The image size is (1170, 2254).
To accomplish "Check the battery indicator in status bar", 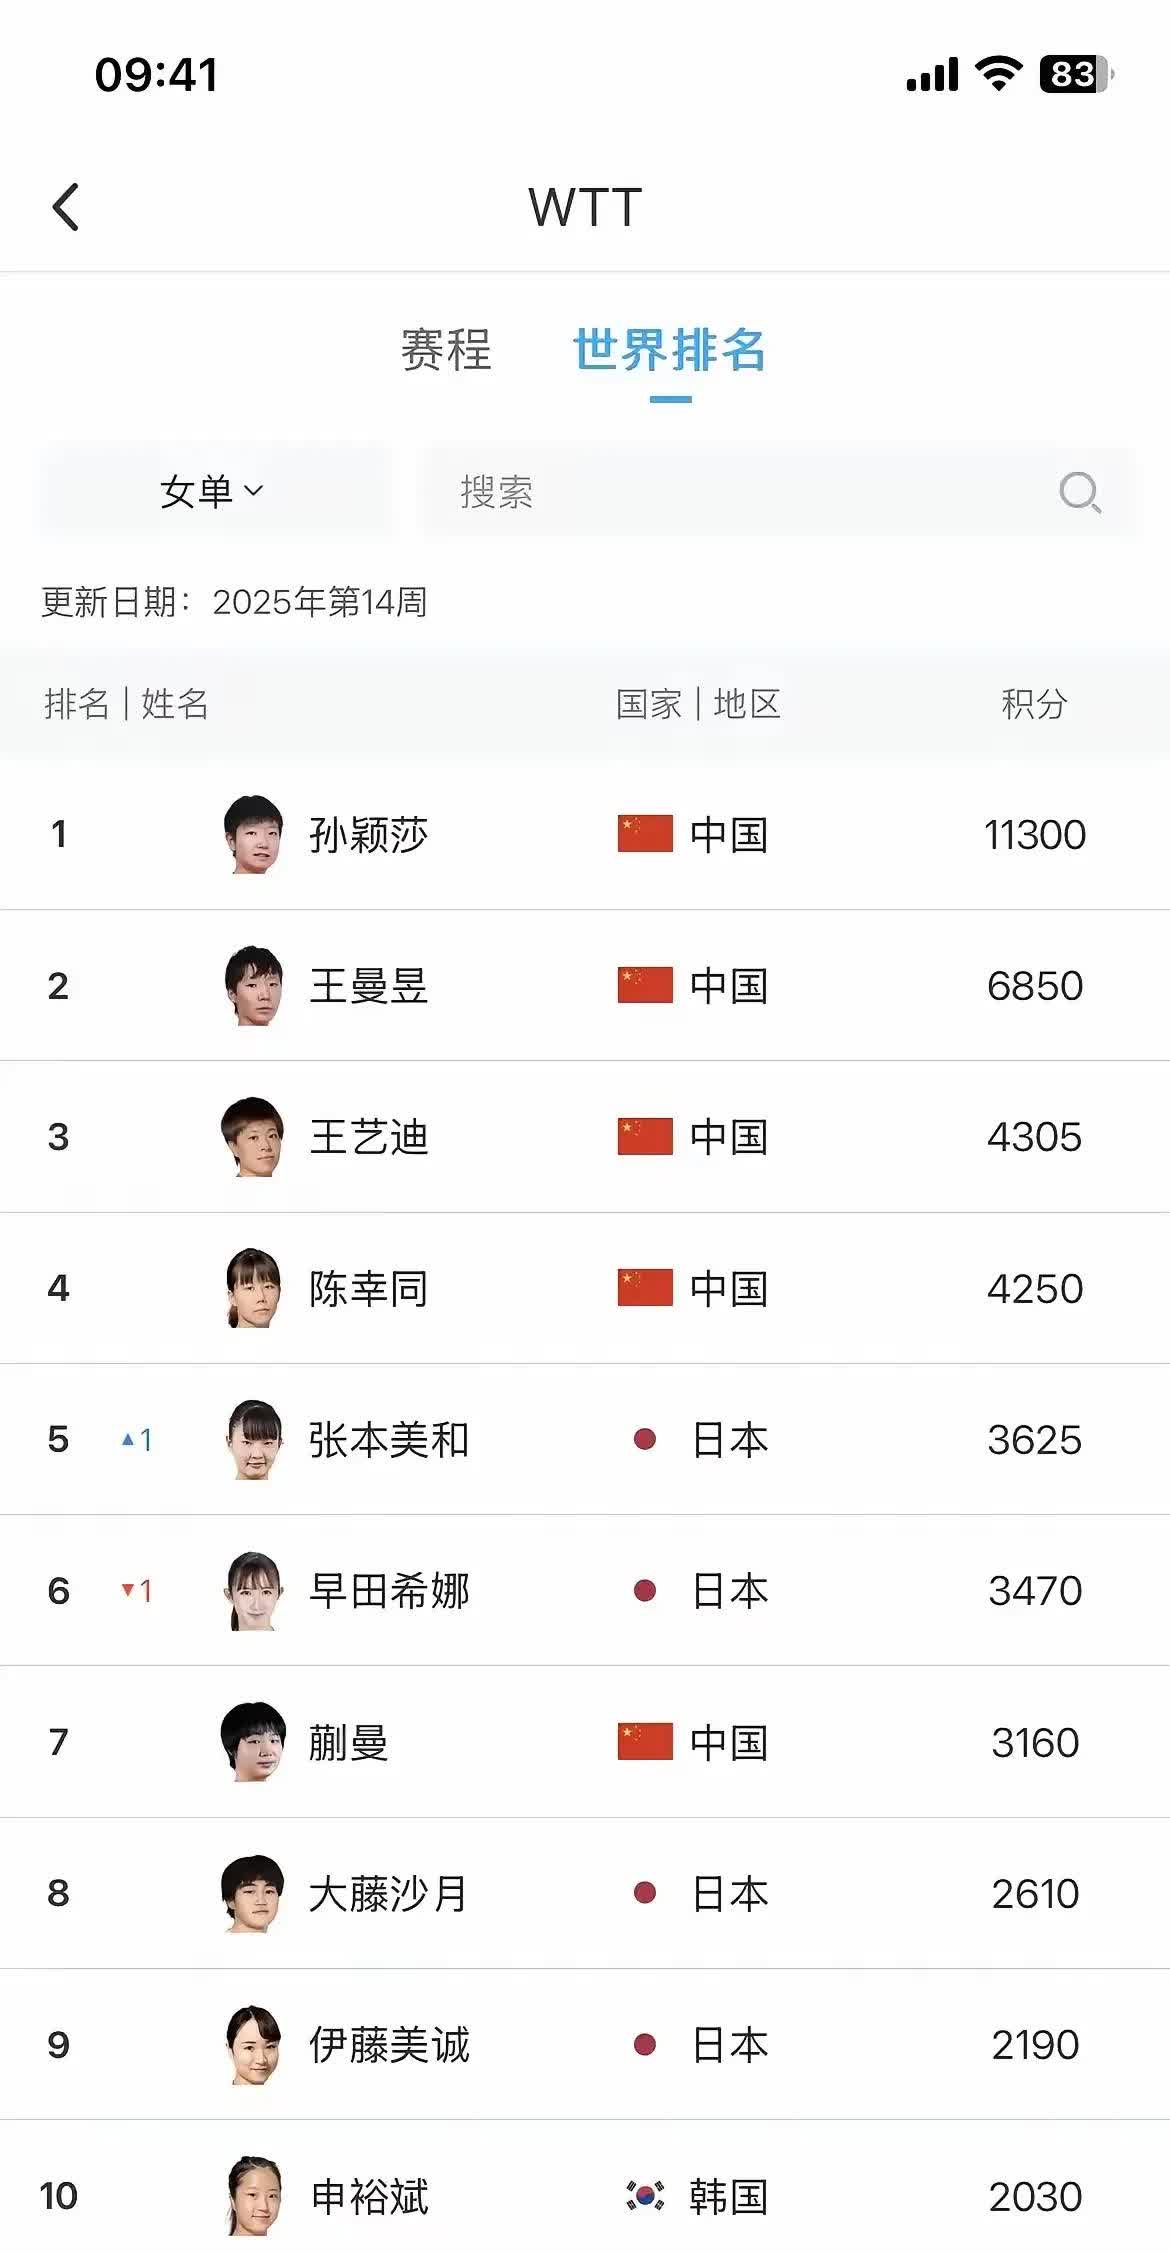I will pyautogui.click(x=1077, y=74).
